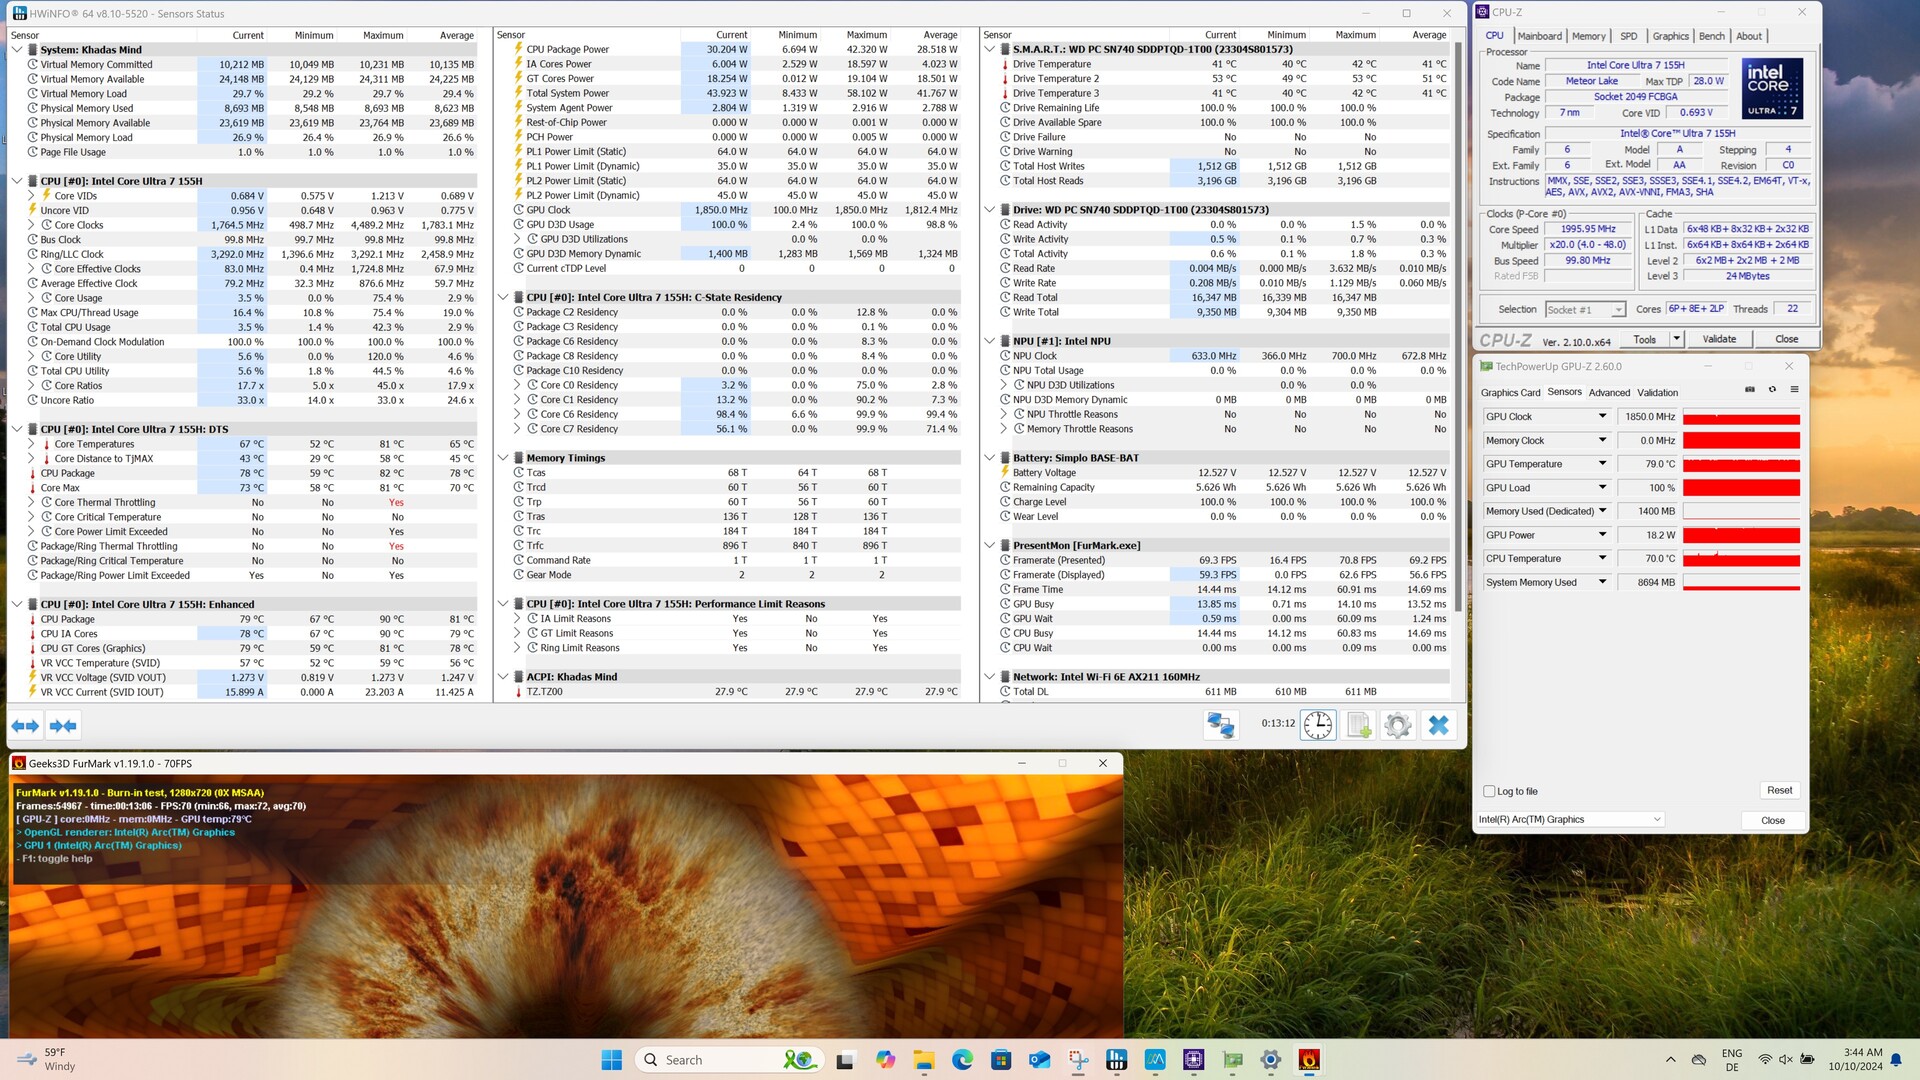1920x1080 pixels.
Task: Click the Close button in GPU-Z
Action: [1772, 820]
